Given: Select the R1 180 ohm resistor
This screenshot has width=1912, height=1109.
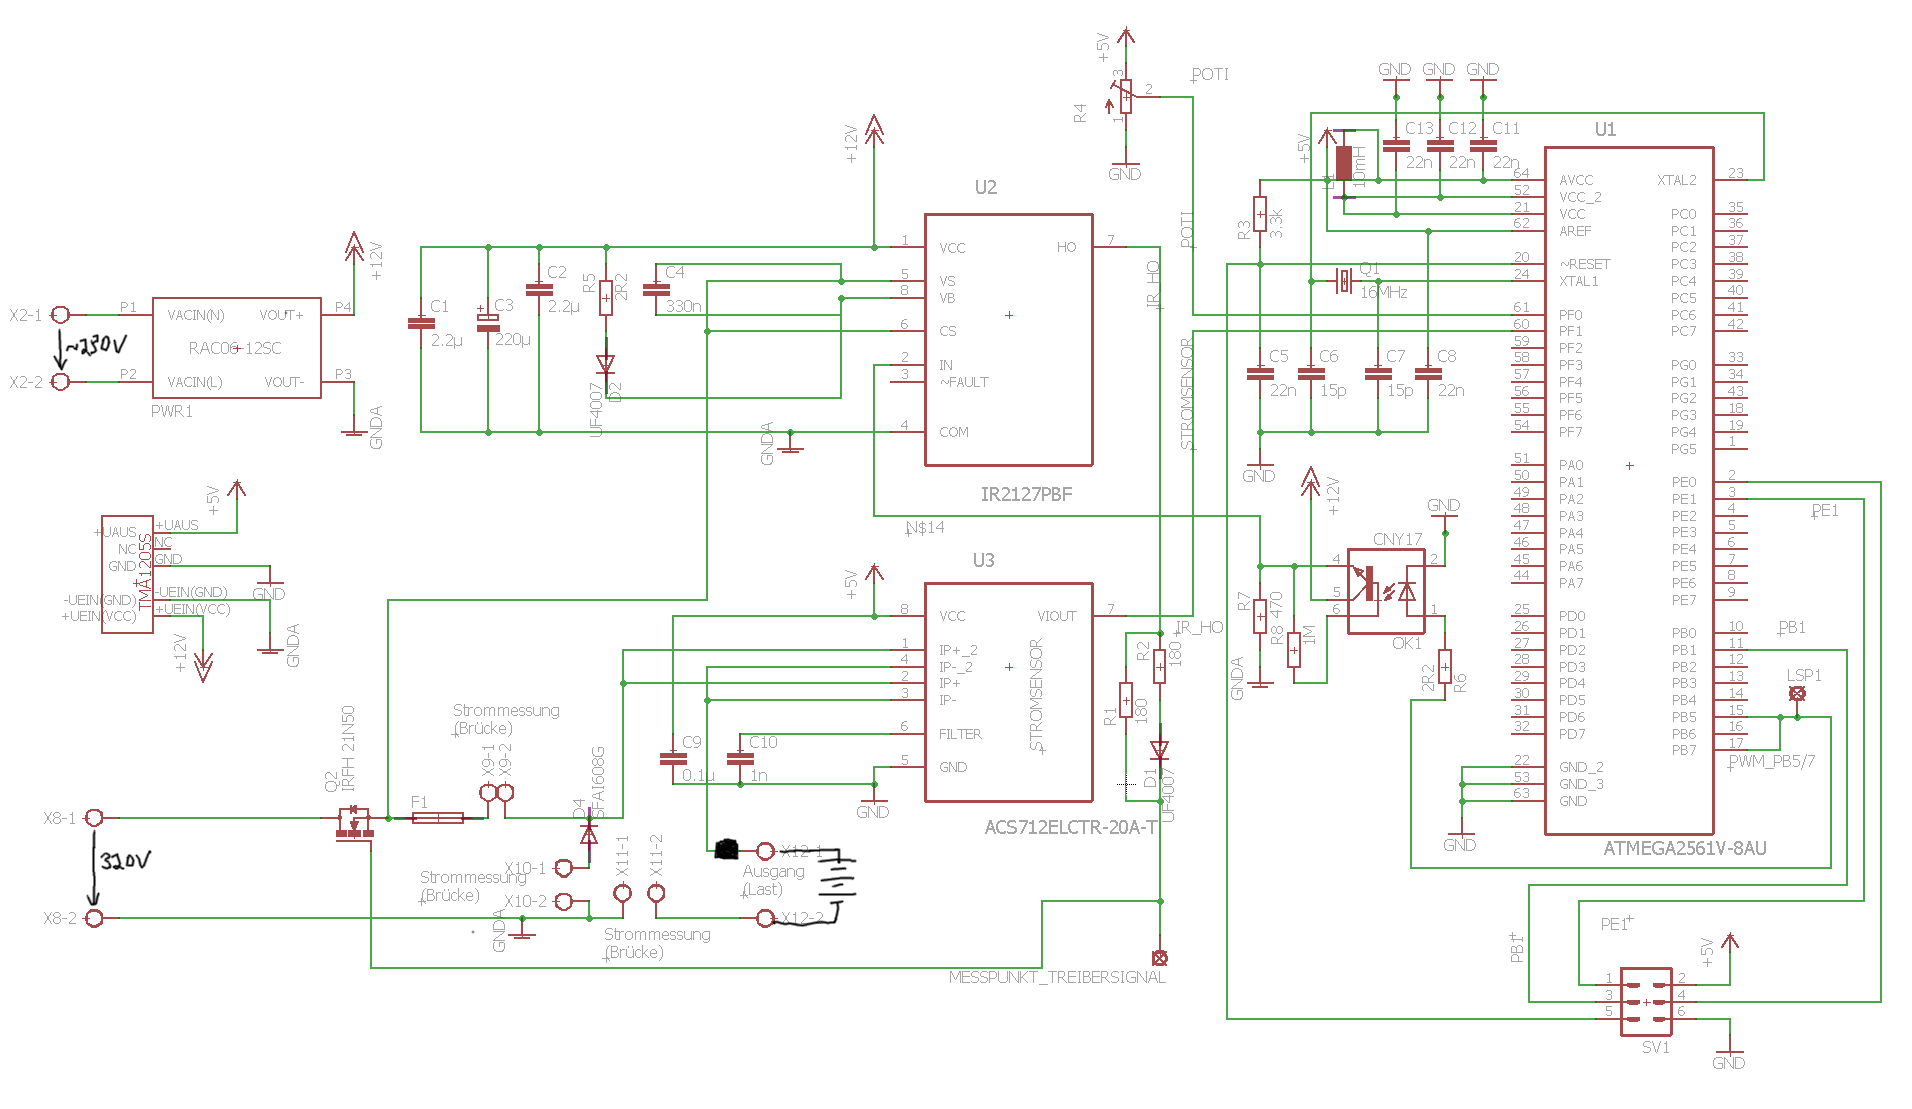Looking at the screenshot, I should point(1126,700).
